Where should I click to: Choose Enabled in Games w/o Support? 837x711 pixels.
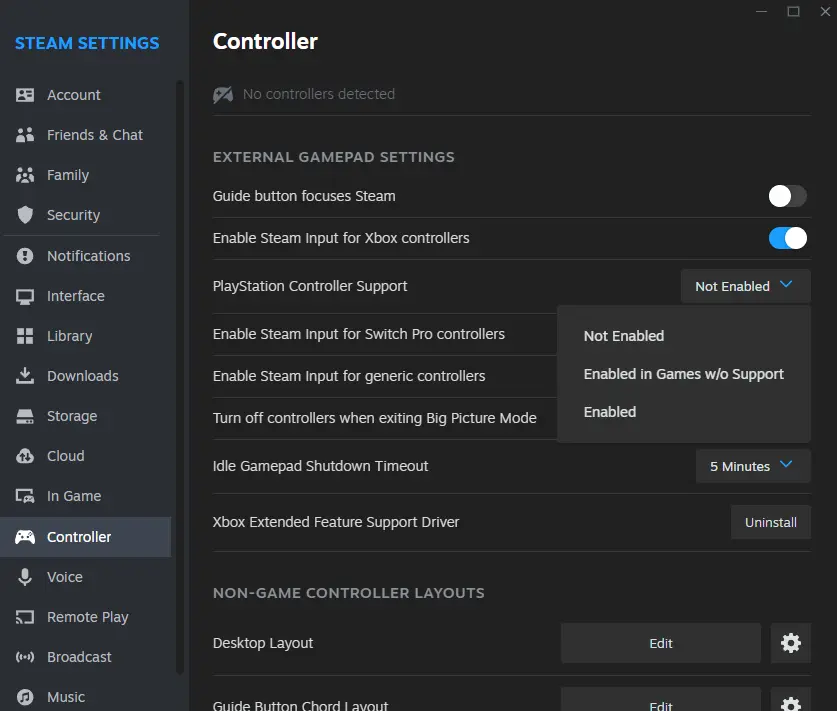[x=684, y=374]
